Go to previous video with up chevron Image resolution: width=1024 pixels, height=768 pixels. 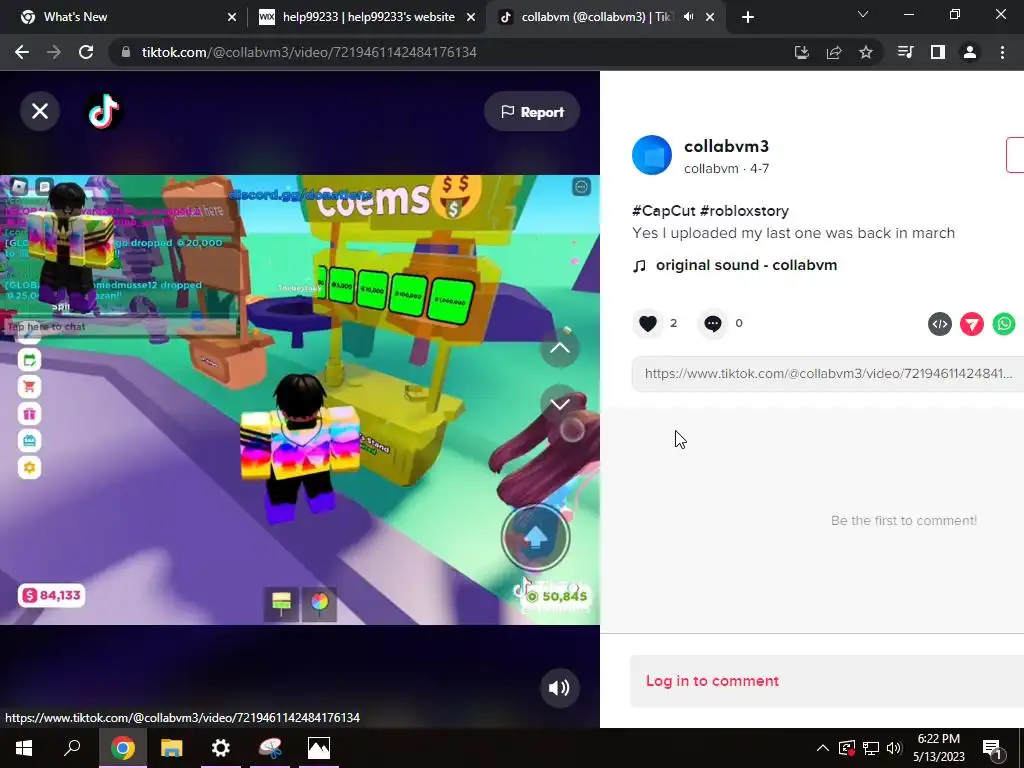pos(560,347)
